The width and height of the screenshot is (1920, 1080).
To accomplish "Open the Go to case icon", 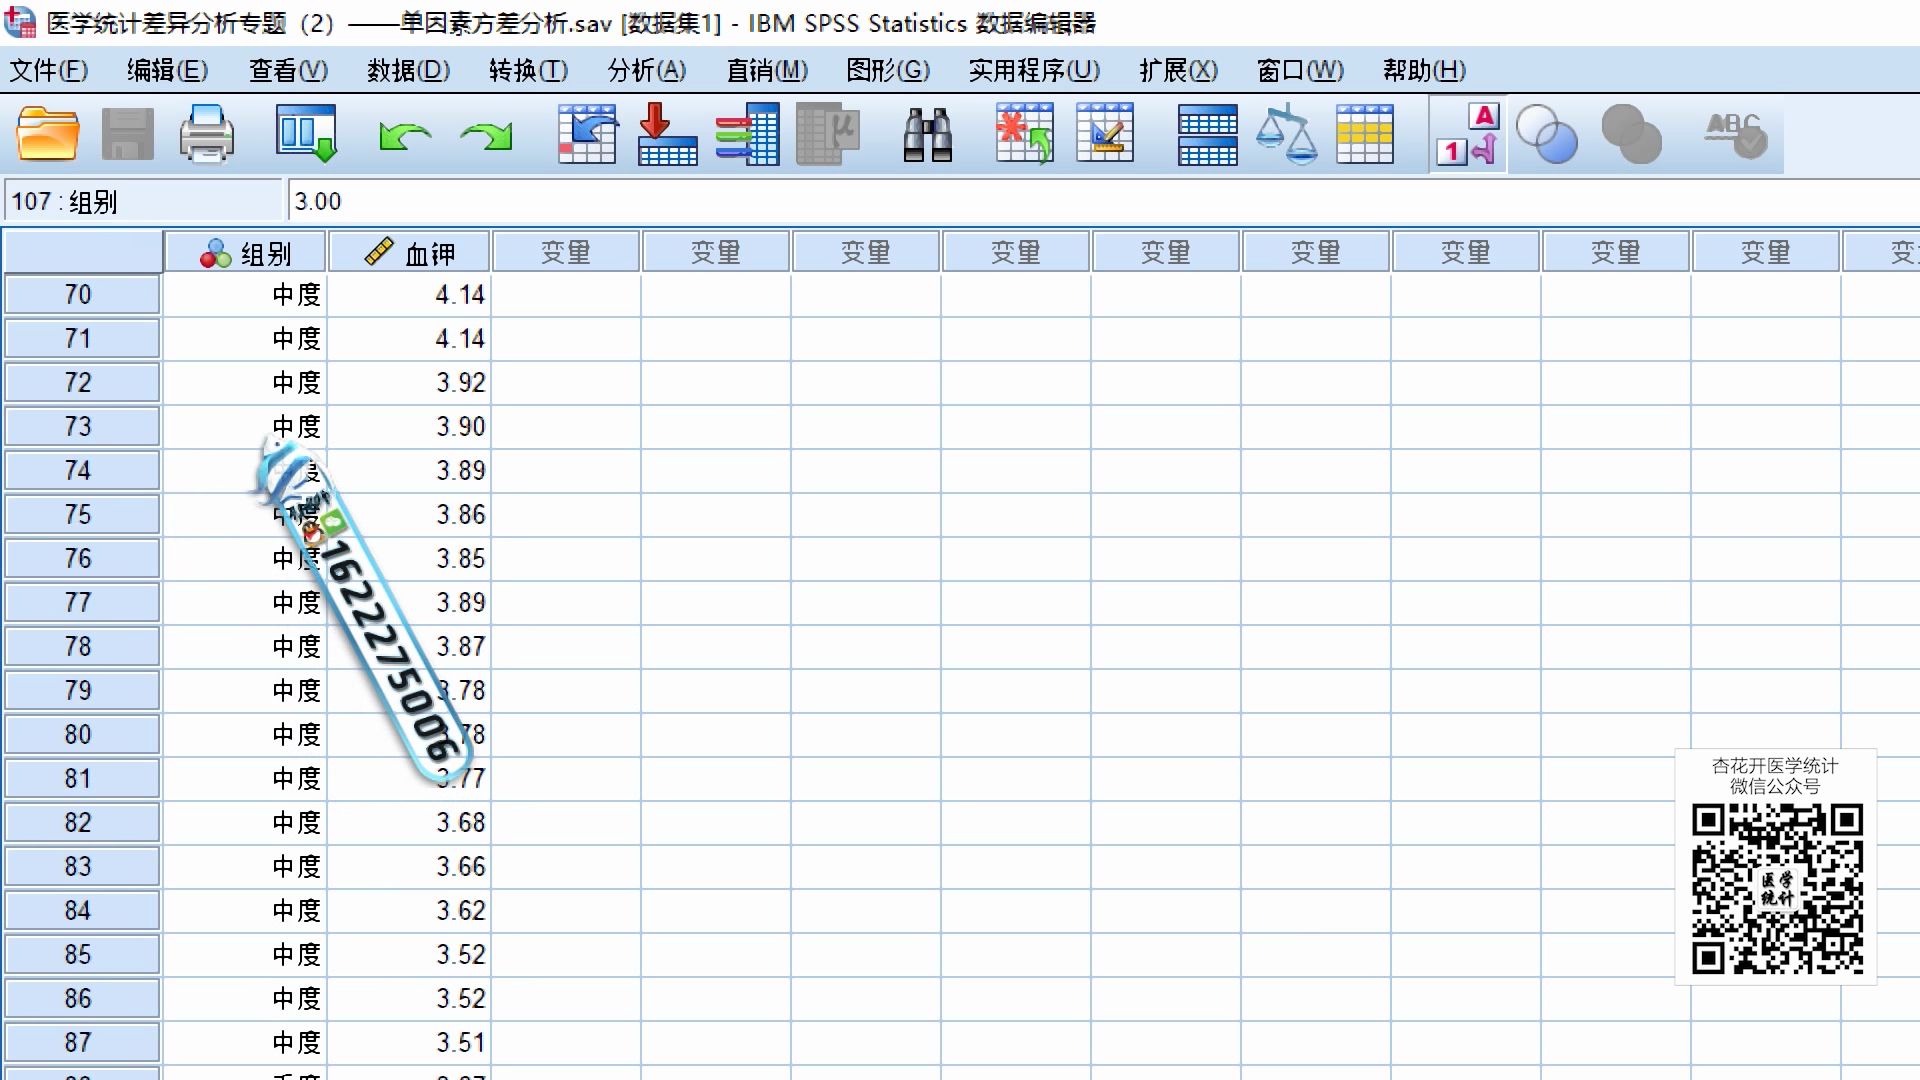I will tap(587, 135).
